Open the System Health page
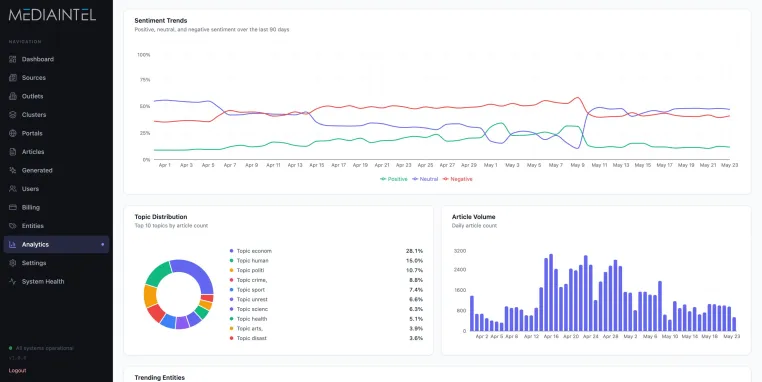 pos(56,281)
